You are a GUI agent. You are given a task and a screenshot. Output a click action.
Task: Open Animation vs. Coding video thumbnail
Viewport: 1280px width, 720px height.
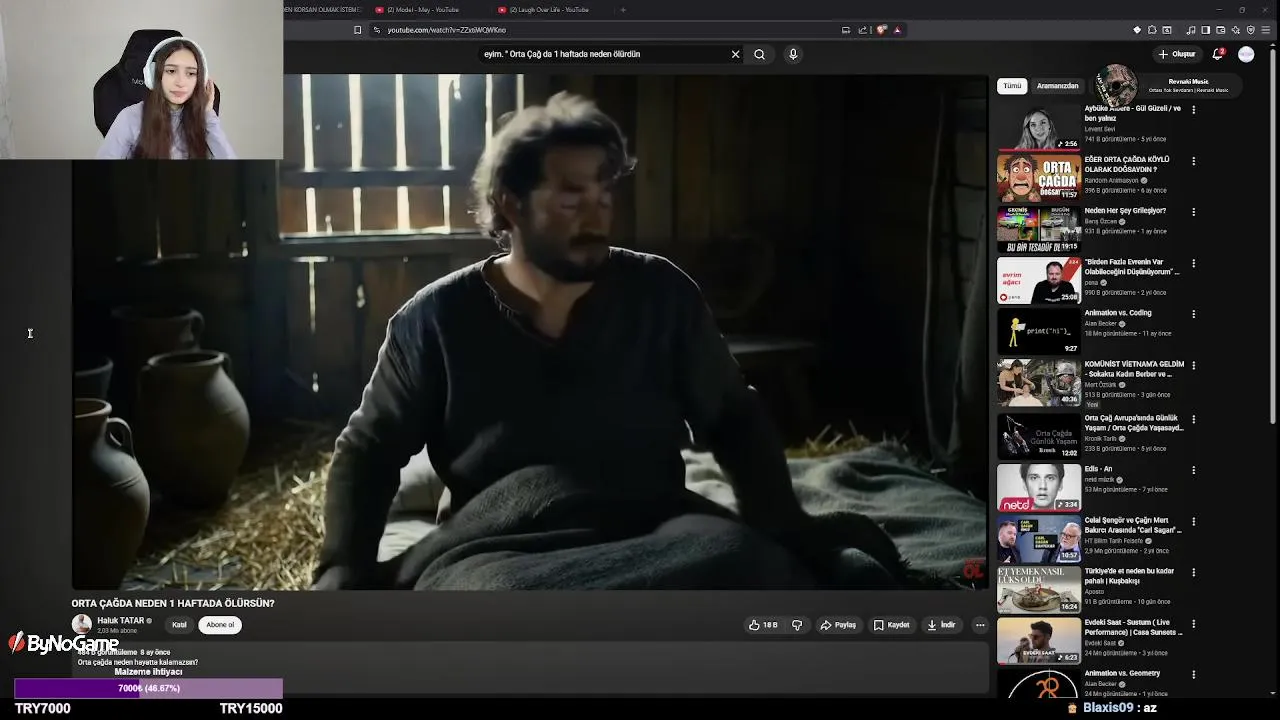point(1038,331)
